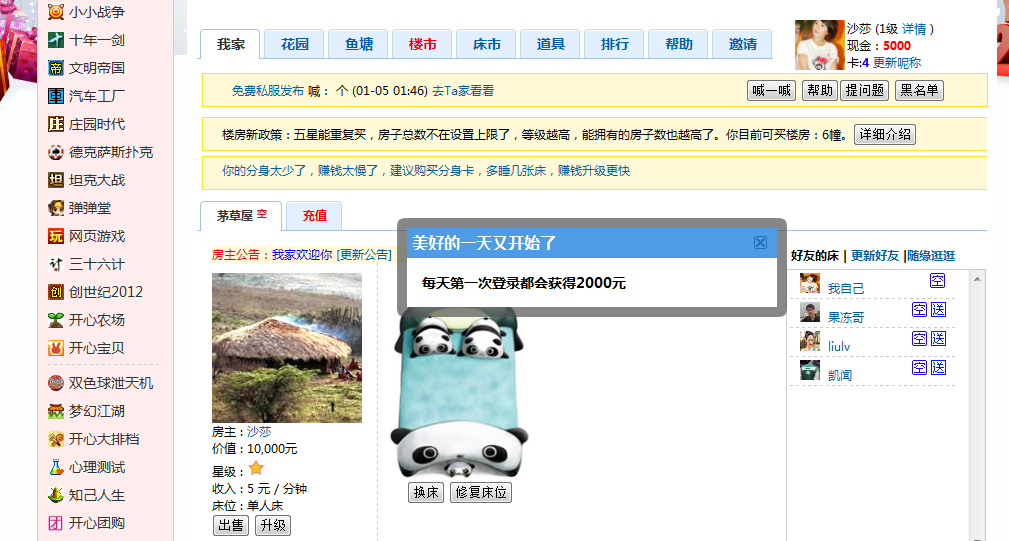This screenshot has height=541, width=1009.
Task: Click the 坦克大战 sidebar icon
Action: tap(56, 180)
